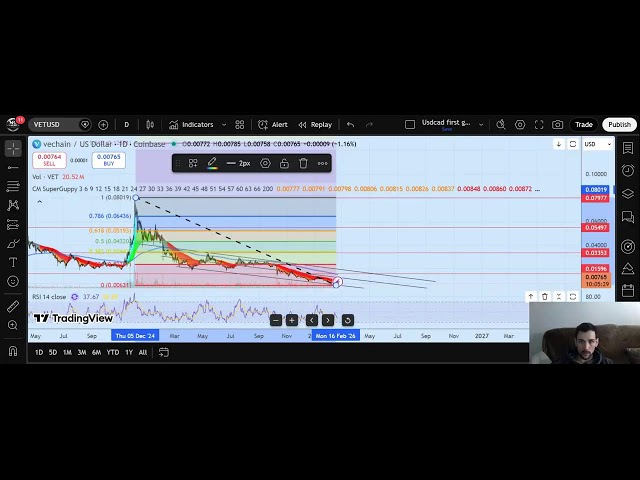Select the 1D time range
640x480 pixels.
[x=39, y=352]
